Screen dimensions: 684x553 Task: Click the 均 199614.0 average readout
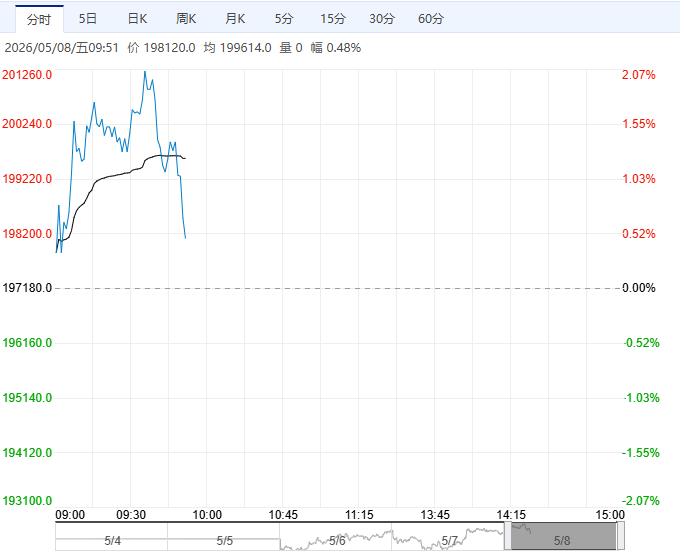tap(237, 48)
